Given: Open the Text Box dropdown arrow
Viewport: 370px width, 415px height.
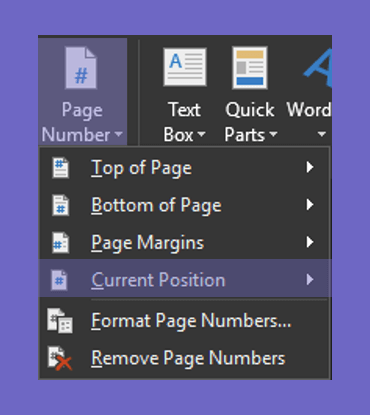Looking at the screenshot, I should 201,134.
